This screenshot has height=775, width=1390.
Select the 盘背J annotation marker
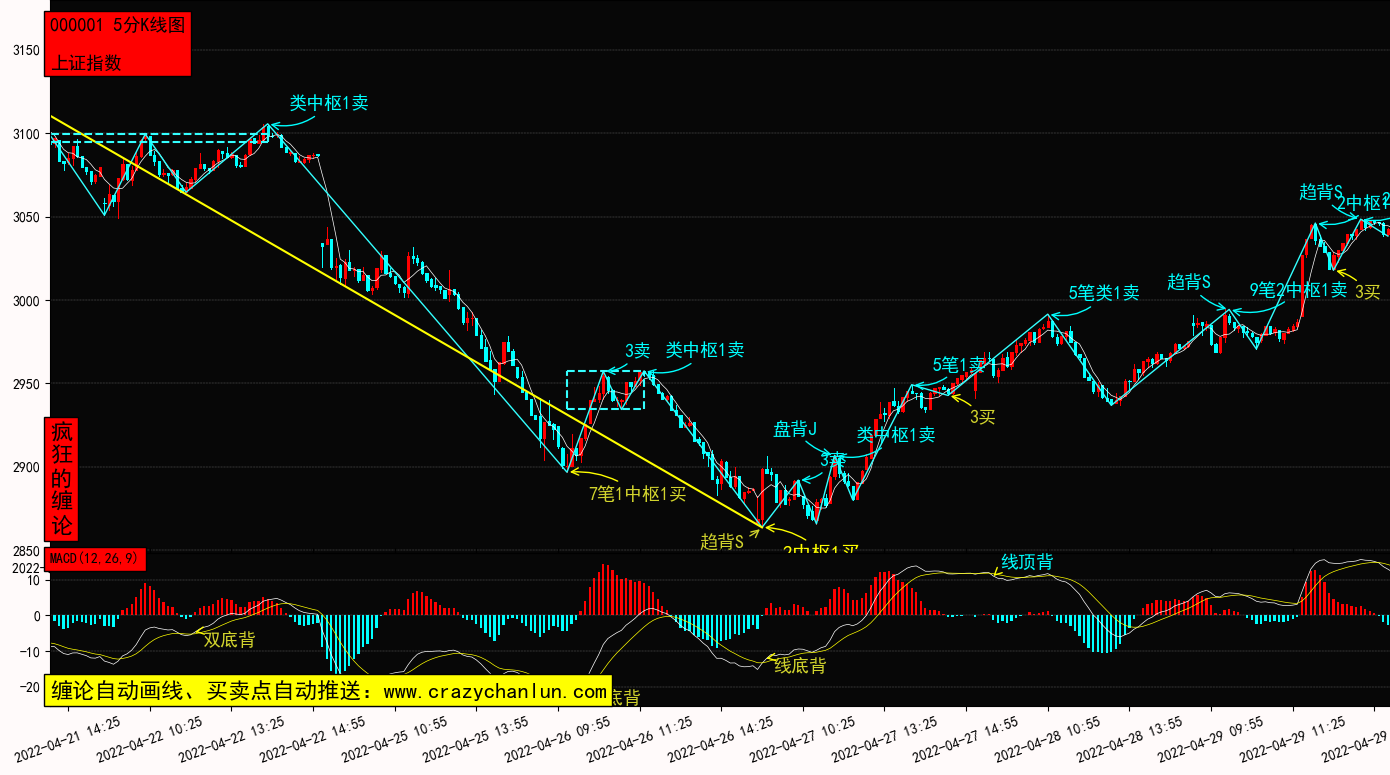click(x=795, y=430)
